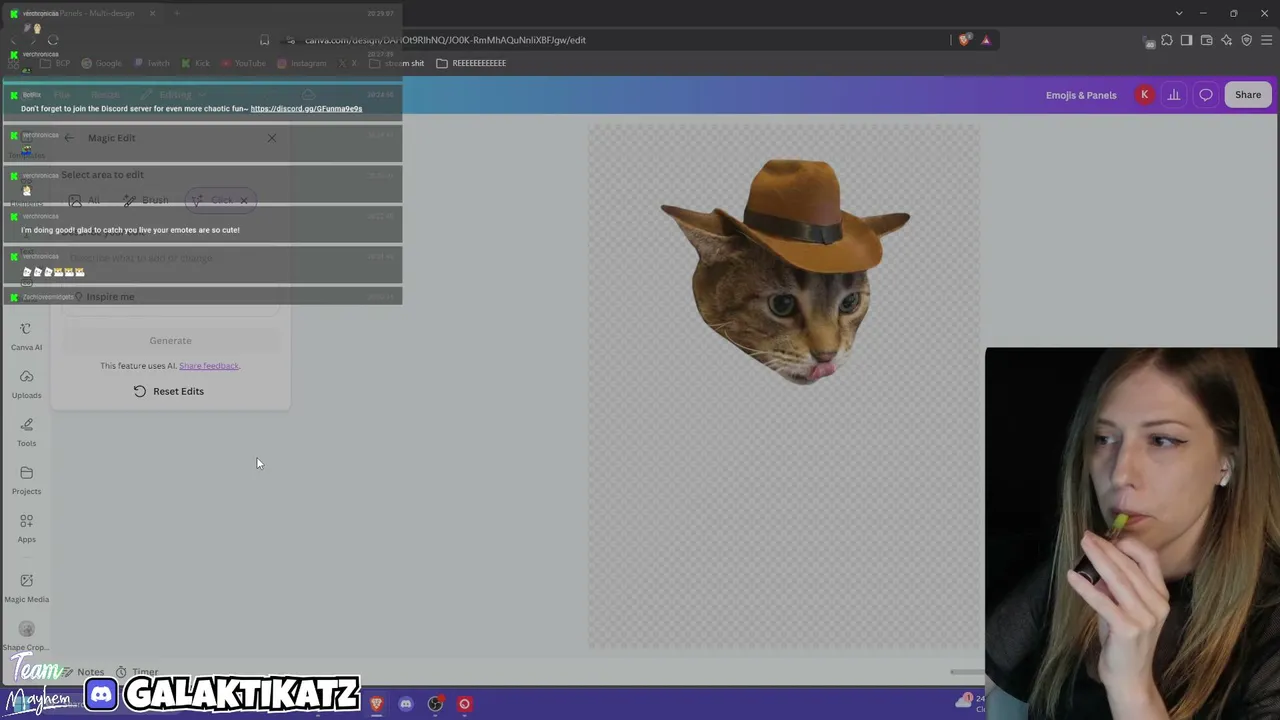This screenshot has width=1280, height=720.
Task: Open the Discord taskbar icon
Action: coord(405,704)
